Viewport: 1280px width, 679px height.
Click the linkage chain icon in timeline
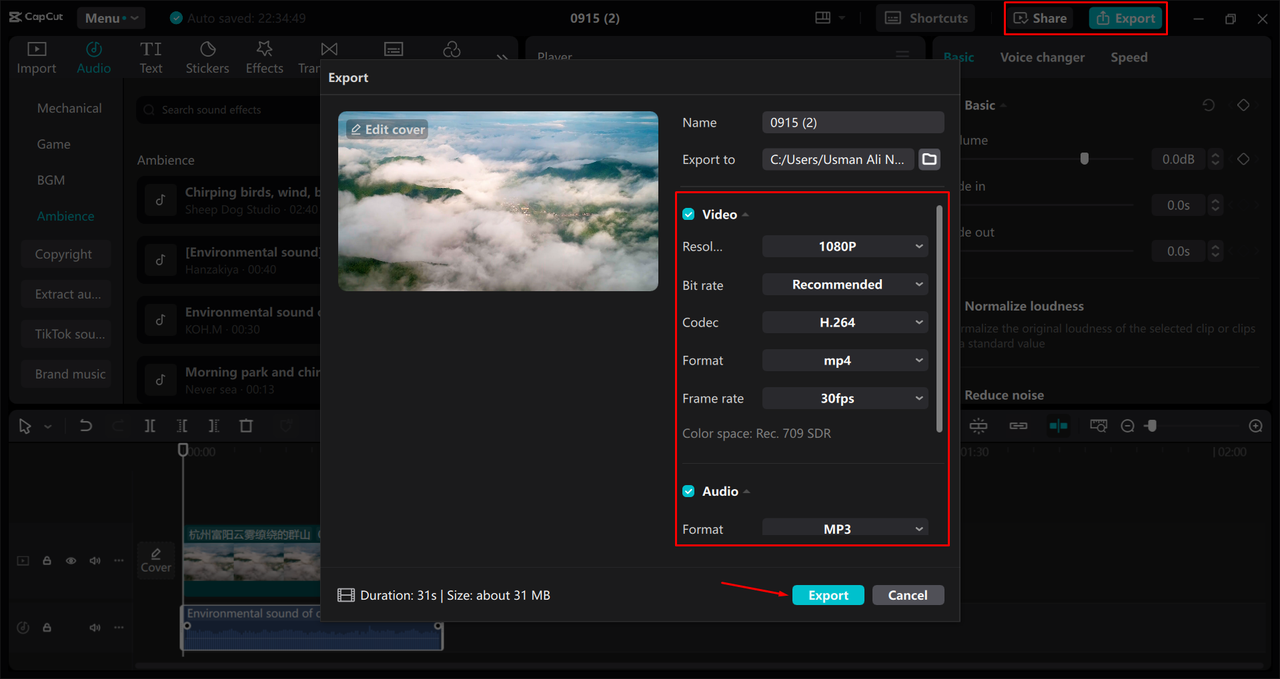click(1018, 426)
